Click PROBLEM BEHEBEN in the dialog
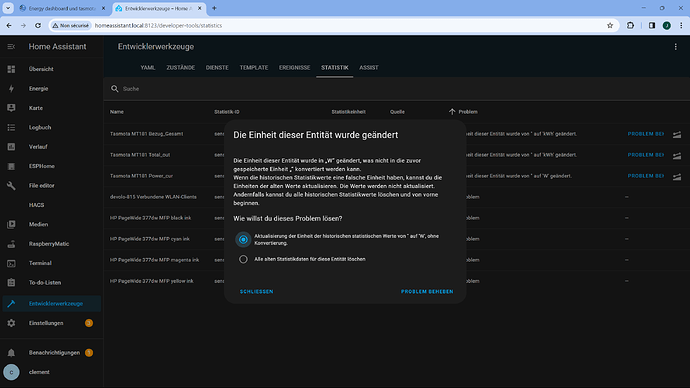The width and height of the screenshot is (690, 388). pos(427,292)
